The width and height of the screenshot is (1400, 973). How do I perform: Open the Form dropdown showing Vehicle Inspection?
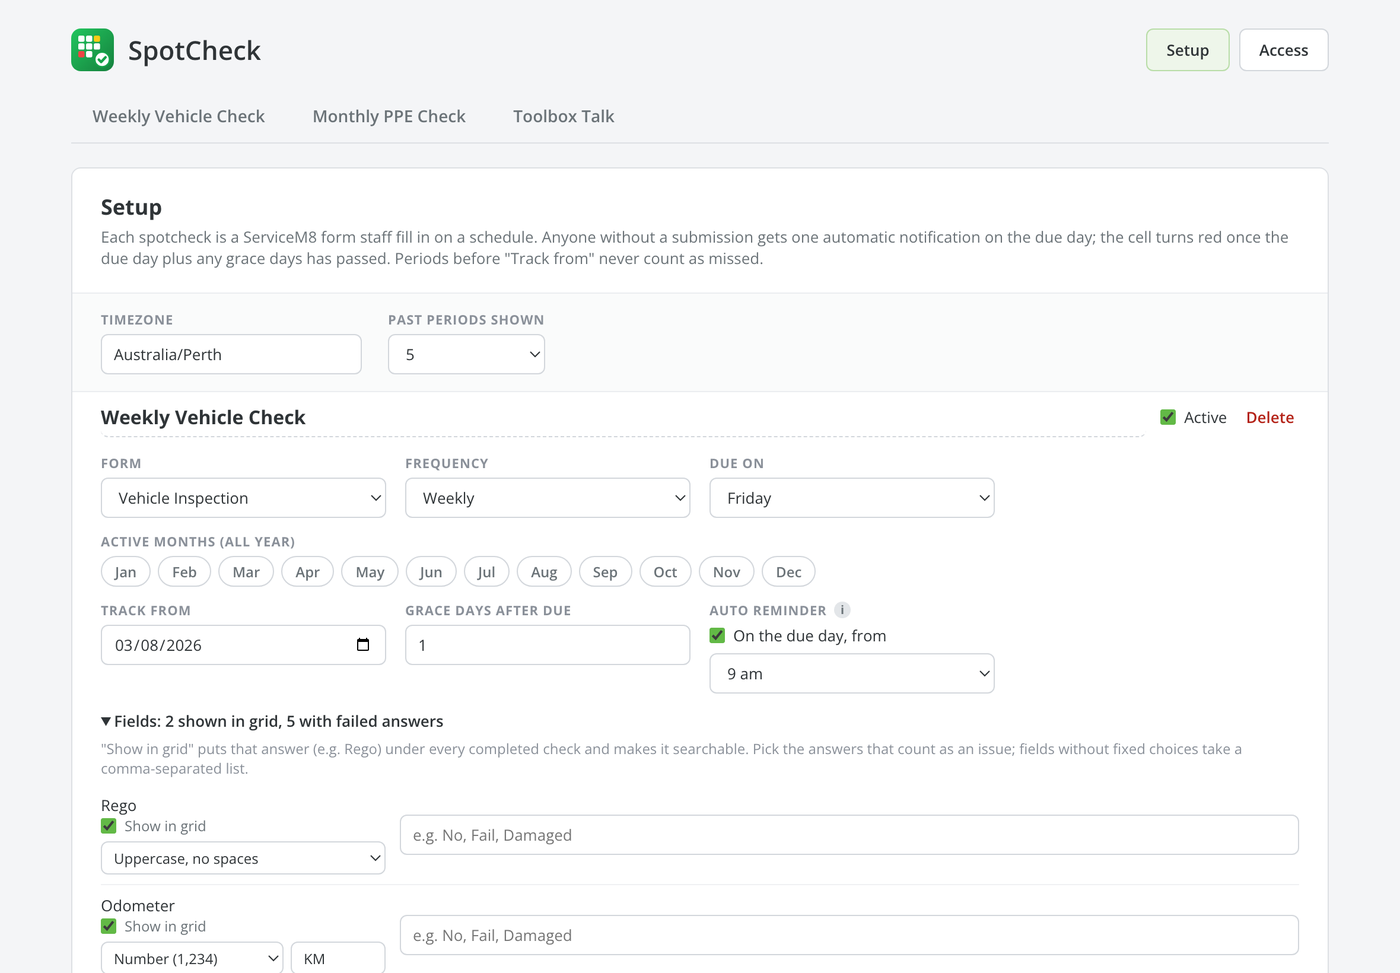tap(243, 498)
